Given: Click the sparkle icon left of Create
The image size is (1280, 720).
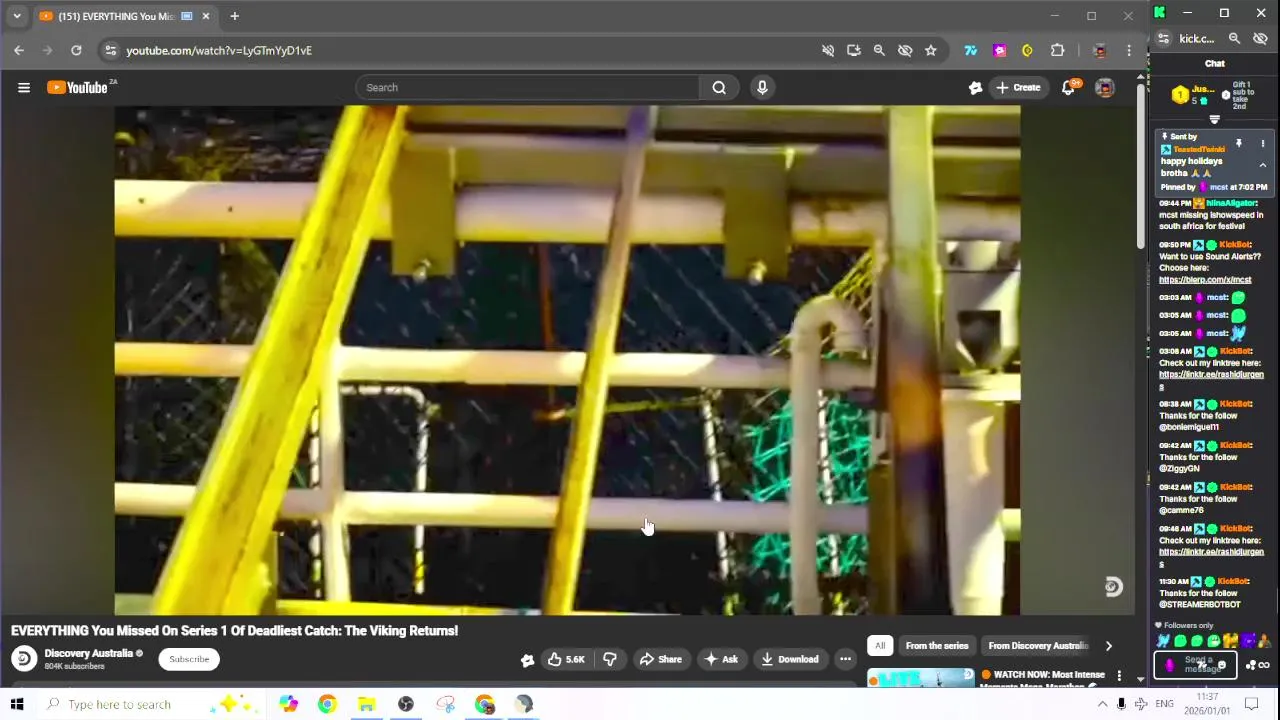Looking at the screenshot, I should [x=975, y=87].
